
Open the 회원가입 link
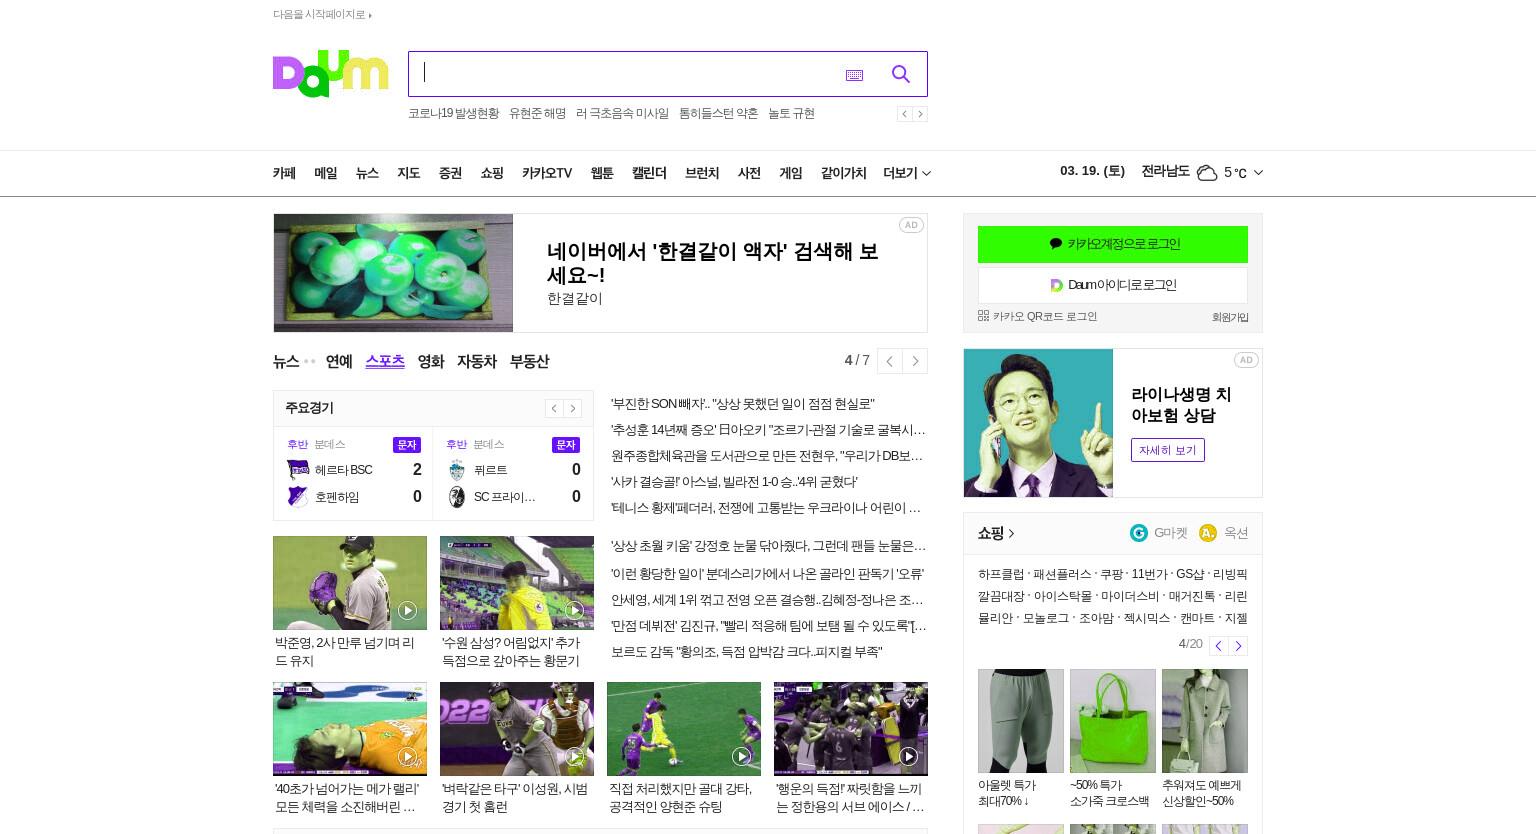coord(1230,317)
